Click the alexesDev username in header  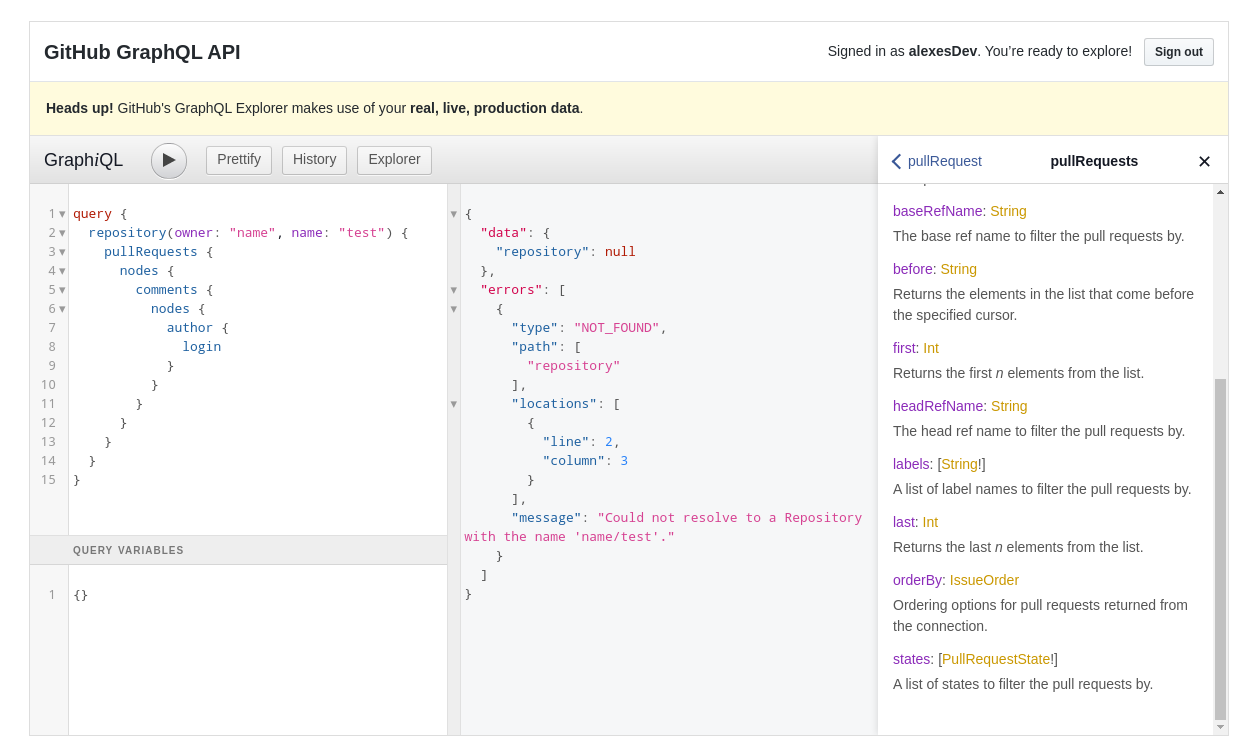click(943, 51)
